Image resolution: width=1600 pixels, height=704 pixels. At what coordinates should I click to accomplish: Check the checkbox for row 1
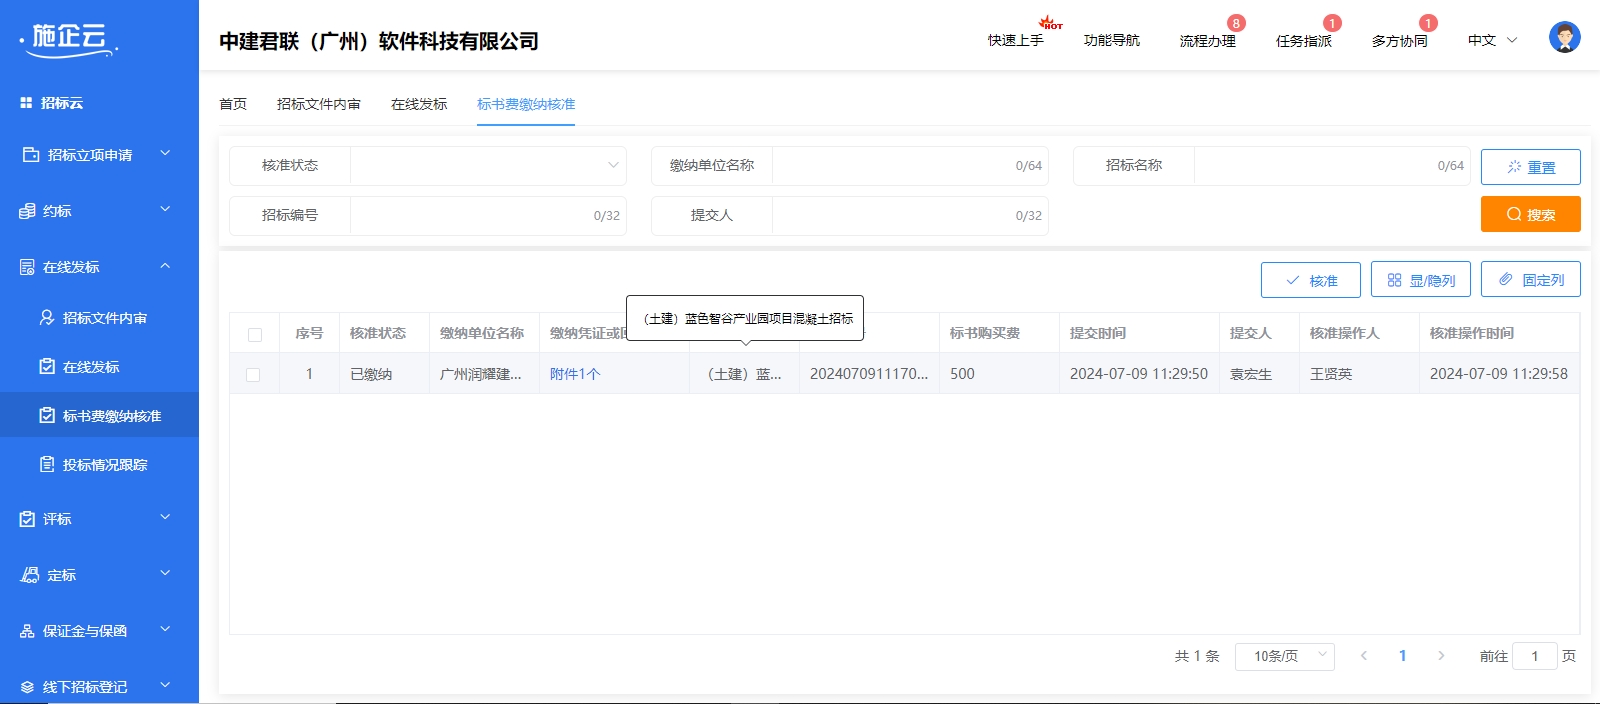(253, 375)
